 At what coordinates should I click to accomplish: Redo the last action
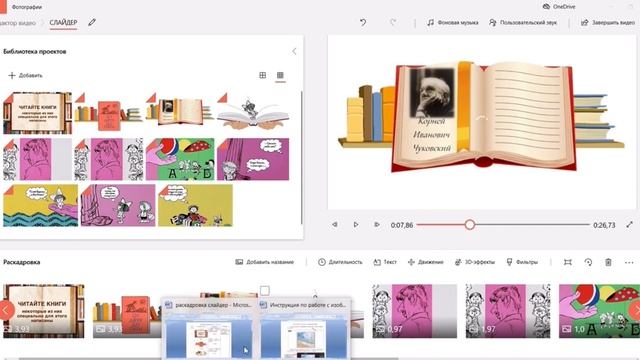[393, 22]
